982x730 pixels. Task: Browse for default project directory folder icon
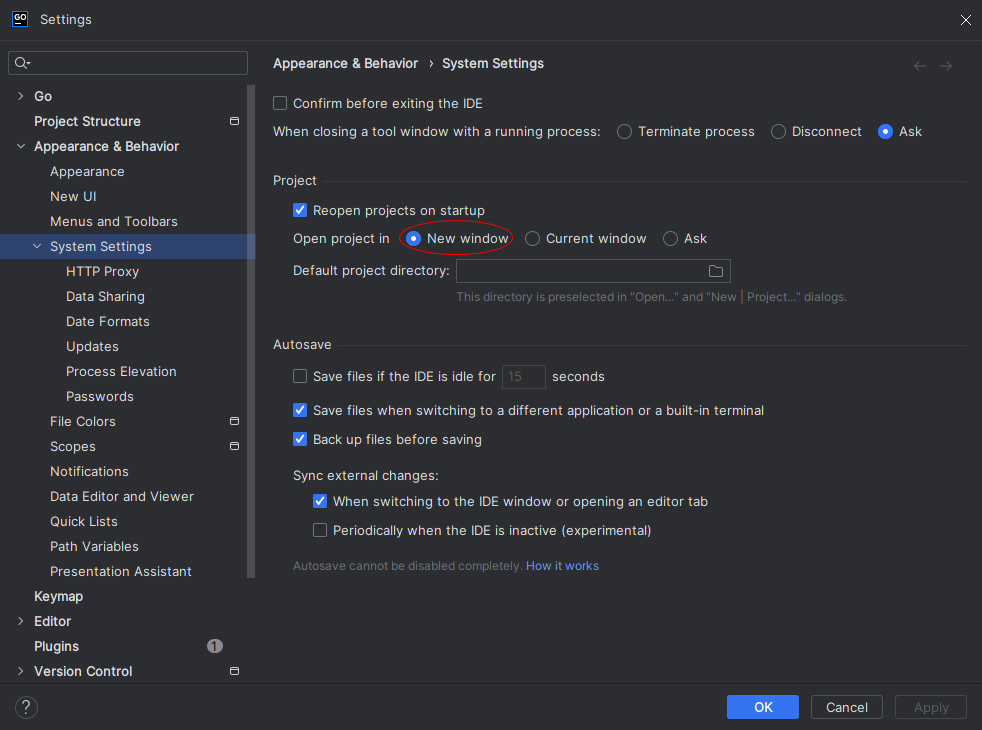tap(716, 271)
